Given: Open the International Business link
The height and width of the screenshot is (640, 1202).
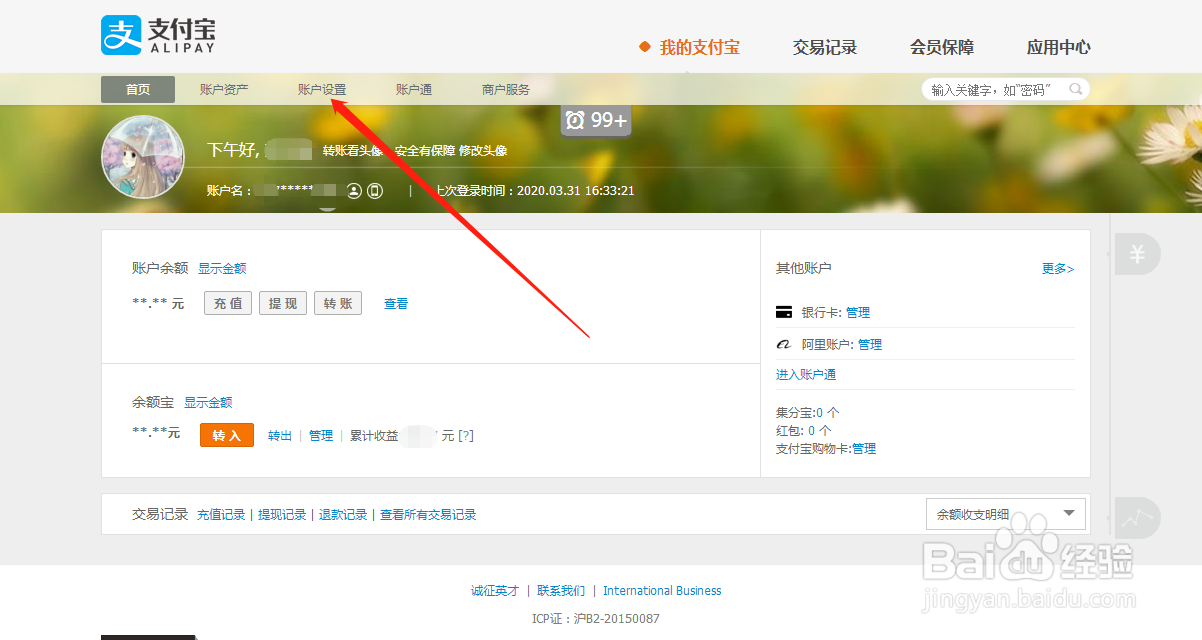Looking at the screenshot, I should click(x=662, y=590).
